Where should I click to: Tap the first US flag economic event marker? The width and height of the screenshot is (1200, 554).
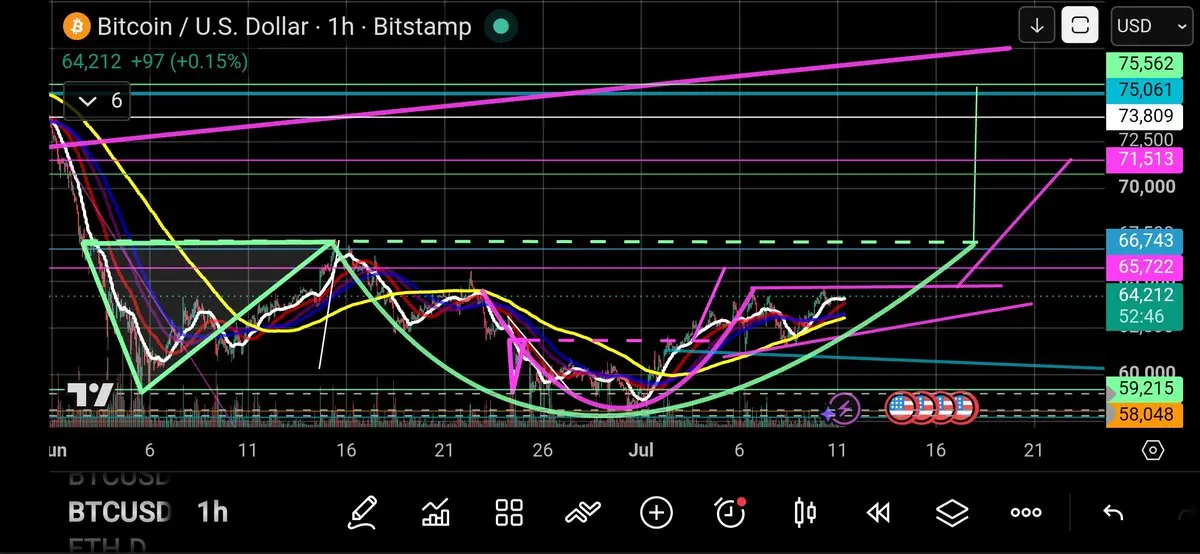pyautogui.click(x=900, y=407)
